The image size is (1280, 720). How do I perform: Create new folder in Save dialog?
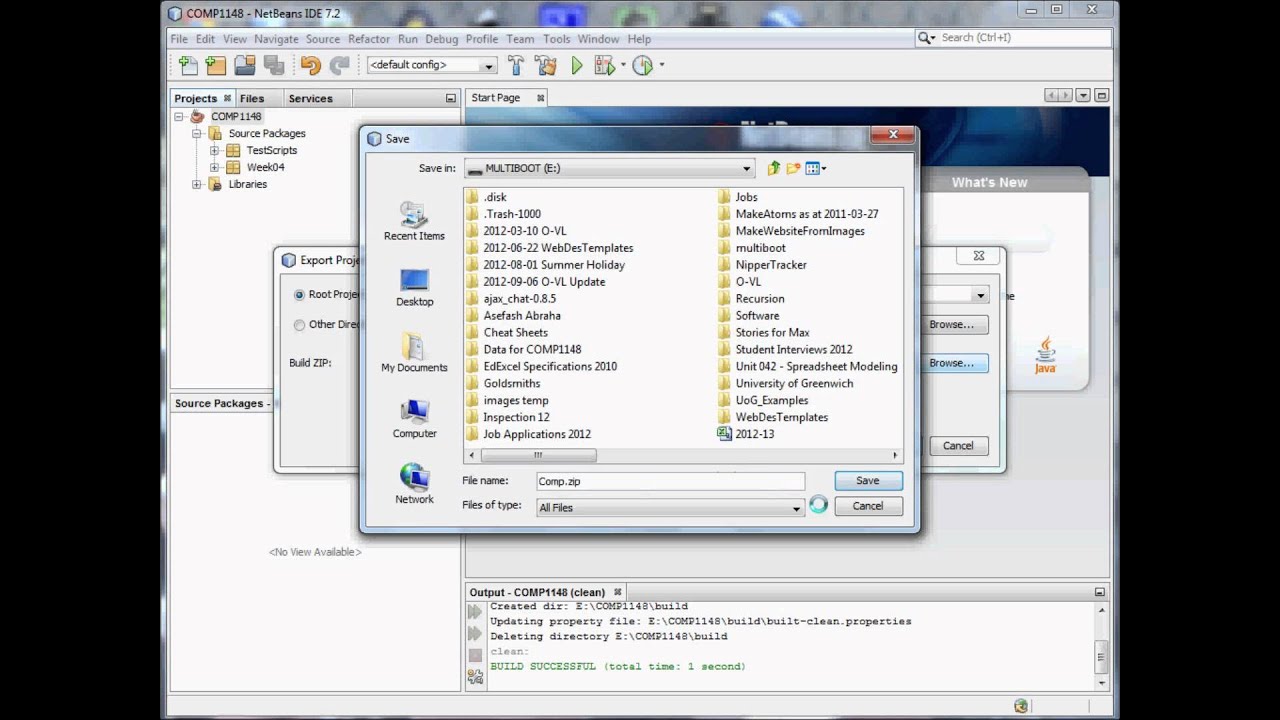793,168
